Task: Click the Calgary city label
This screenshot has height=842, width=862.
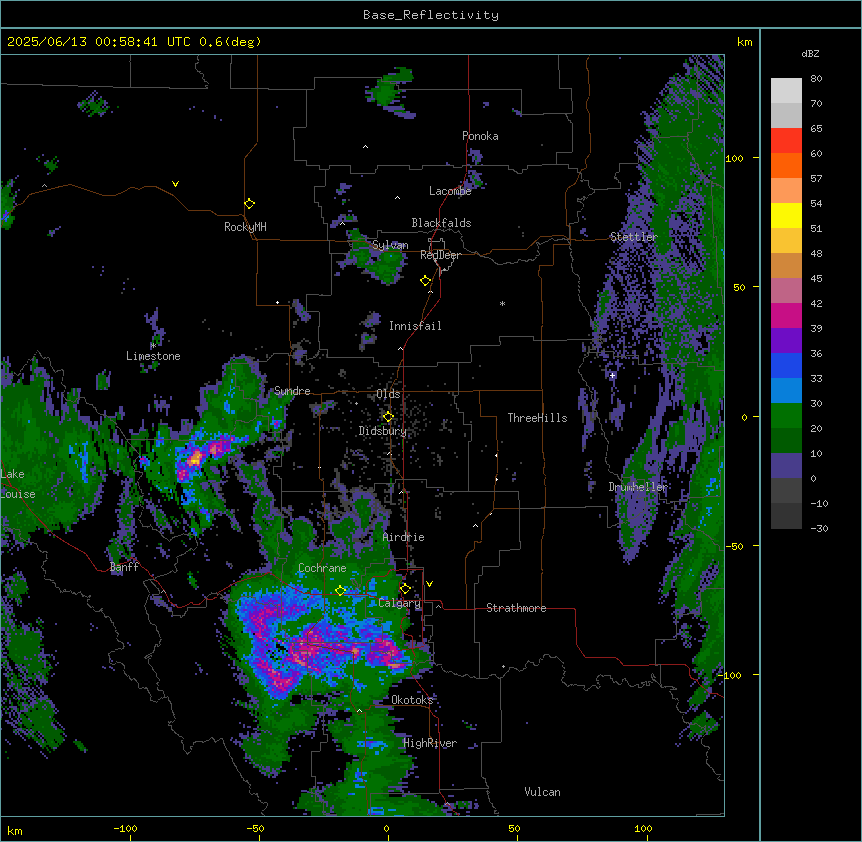Action: (399, 603)
